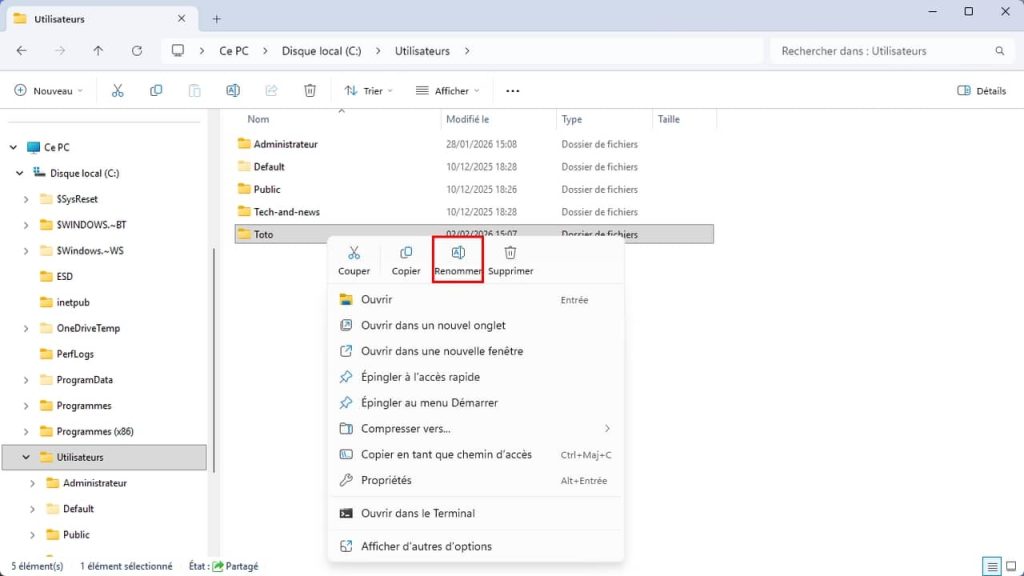Open the Partager (share) icon in the toolbar
Viewport: 1024px width, 576px height.
coord(270,90)
